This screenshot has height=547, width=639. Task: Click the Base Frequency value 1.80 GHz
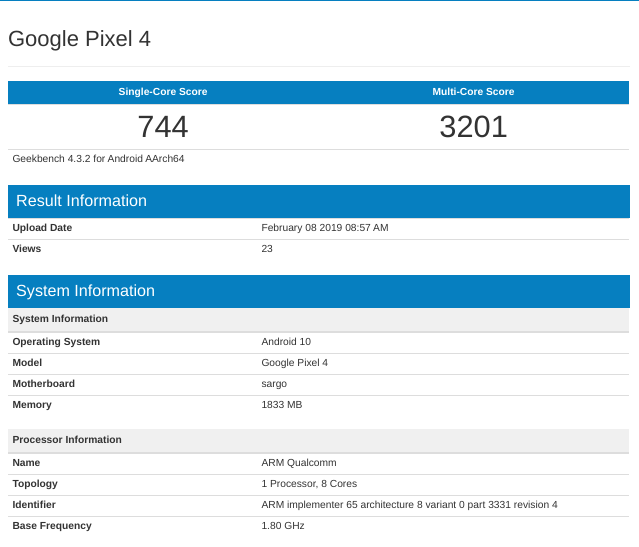(283, 526)
